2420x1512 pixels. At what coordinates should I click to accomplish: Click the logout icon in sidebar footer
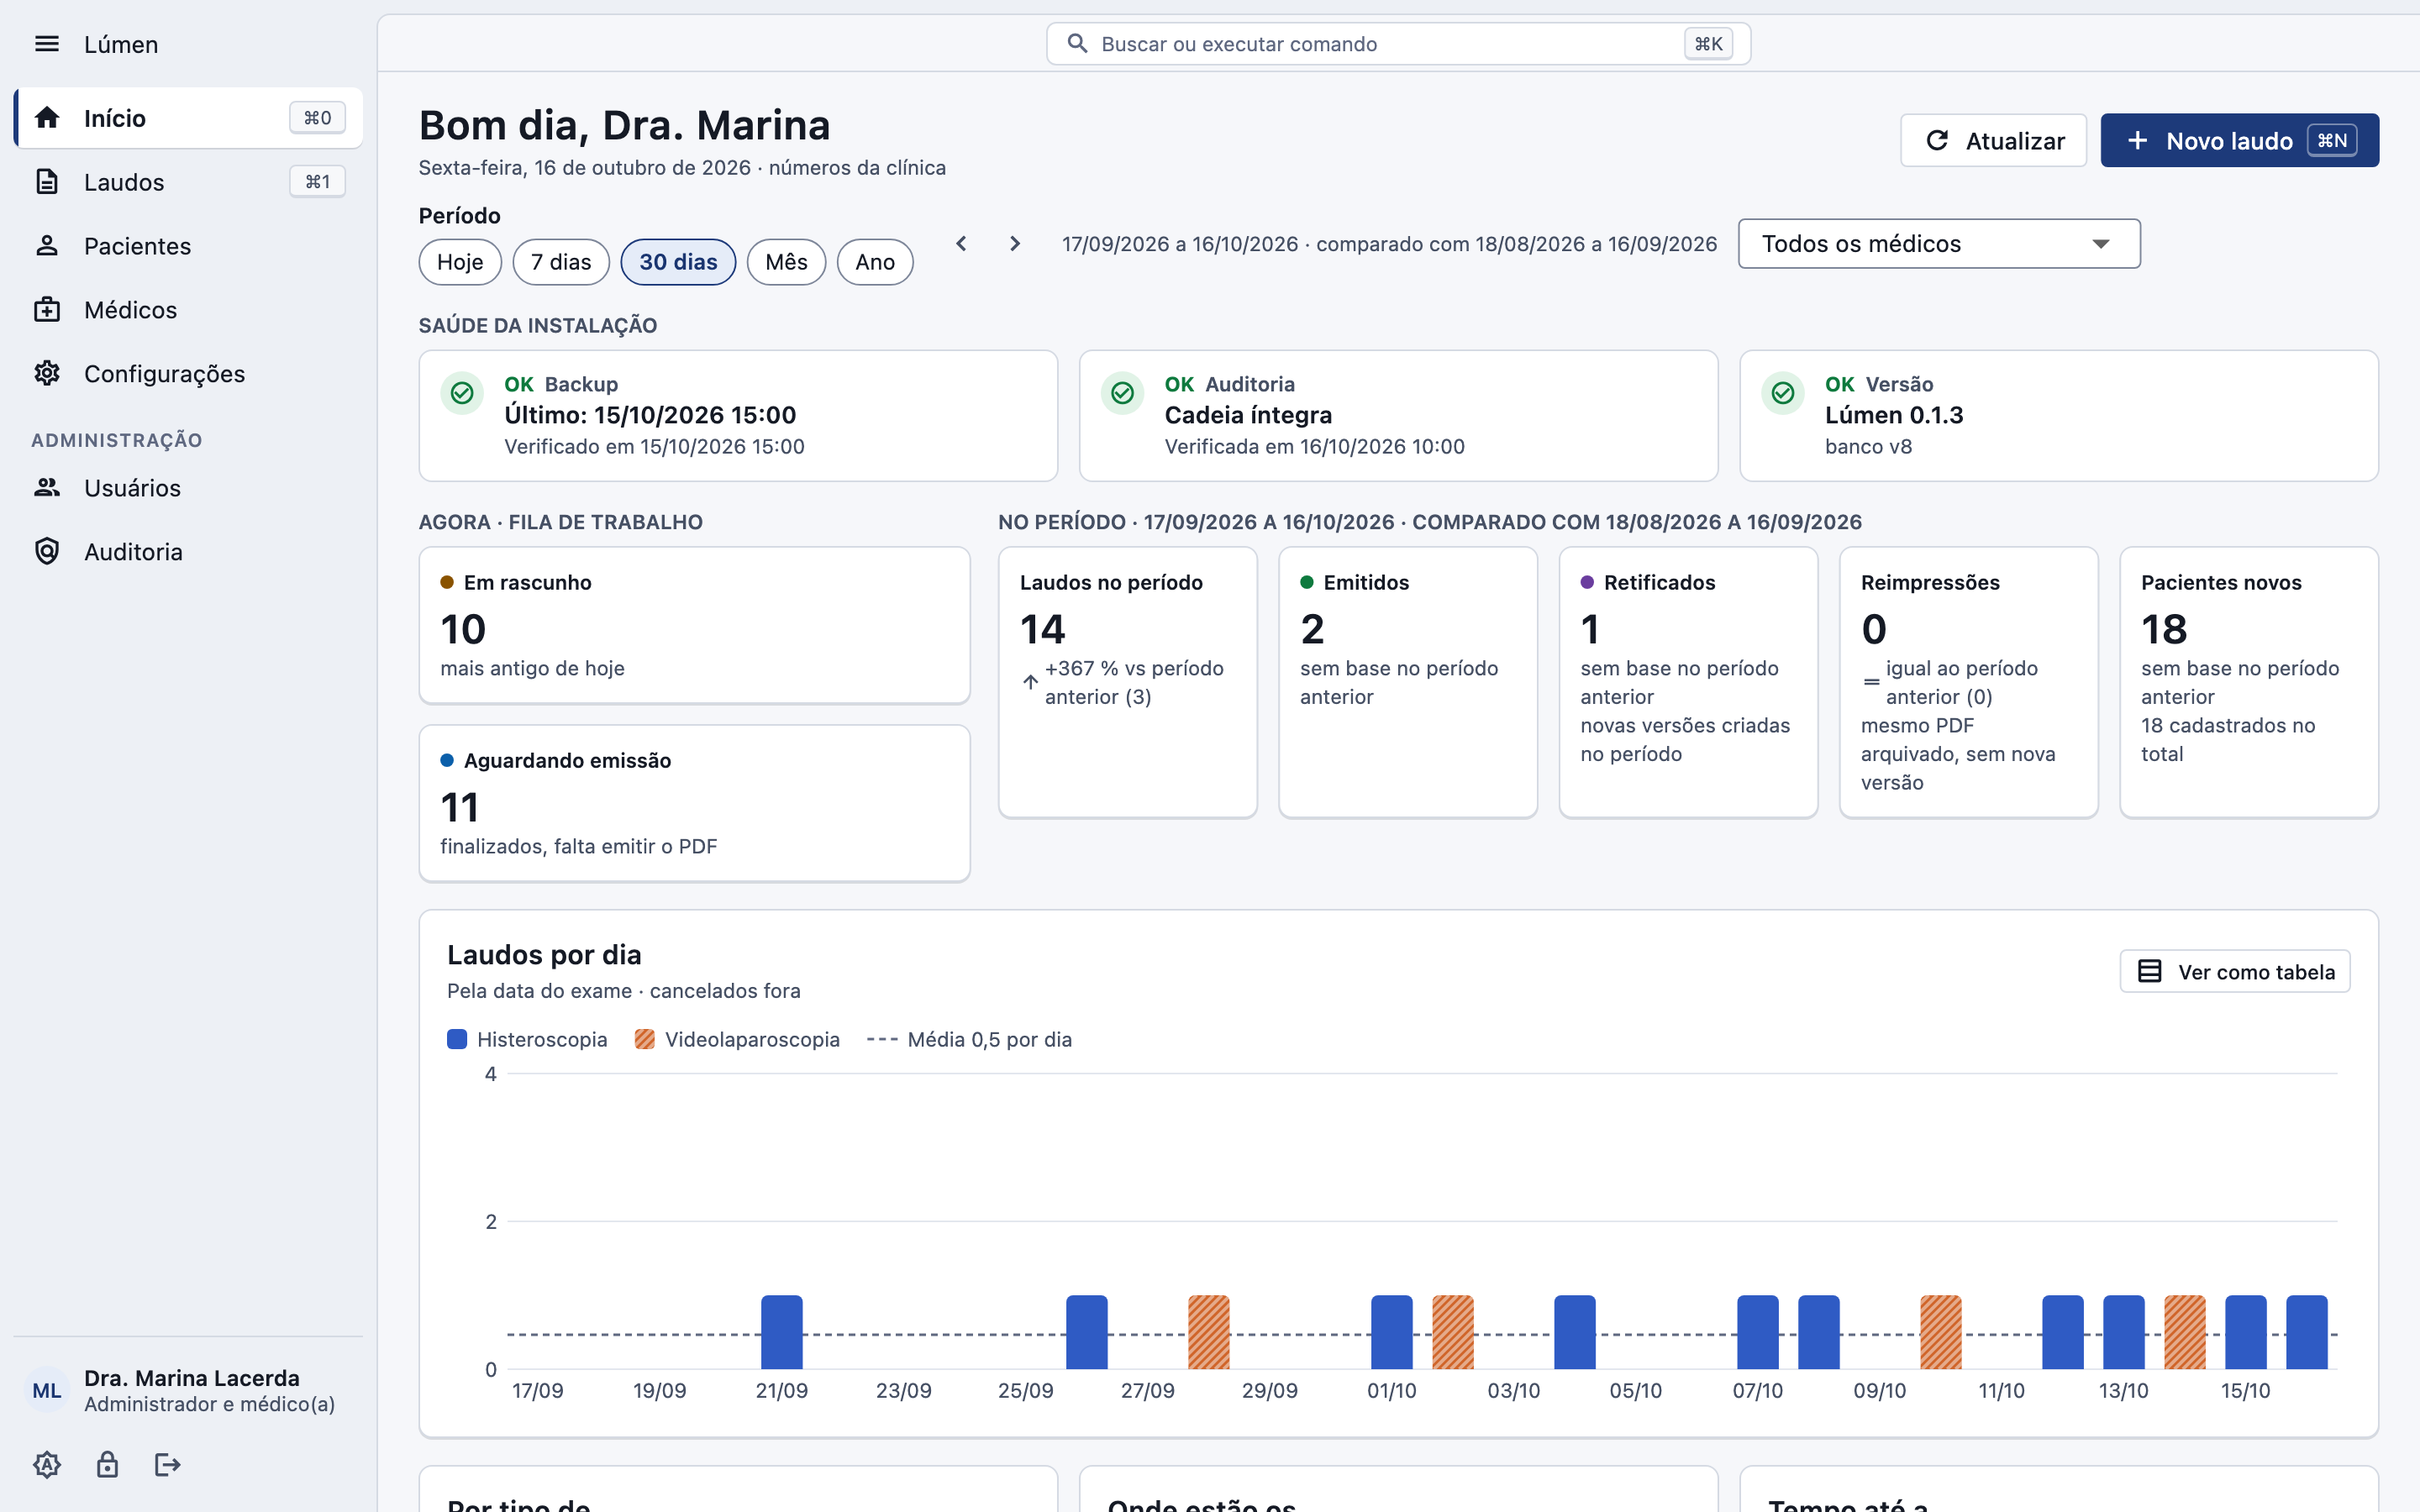tap(167, 1465)
